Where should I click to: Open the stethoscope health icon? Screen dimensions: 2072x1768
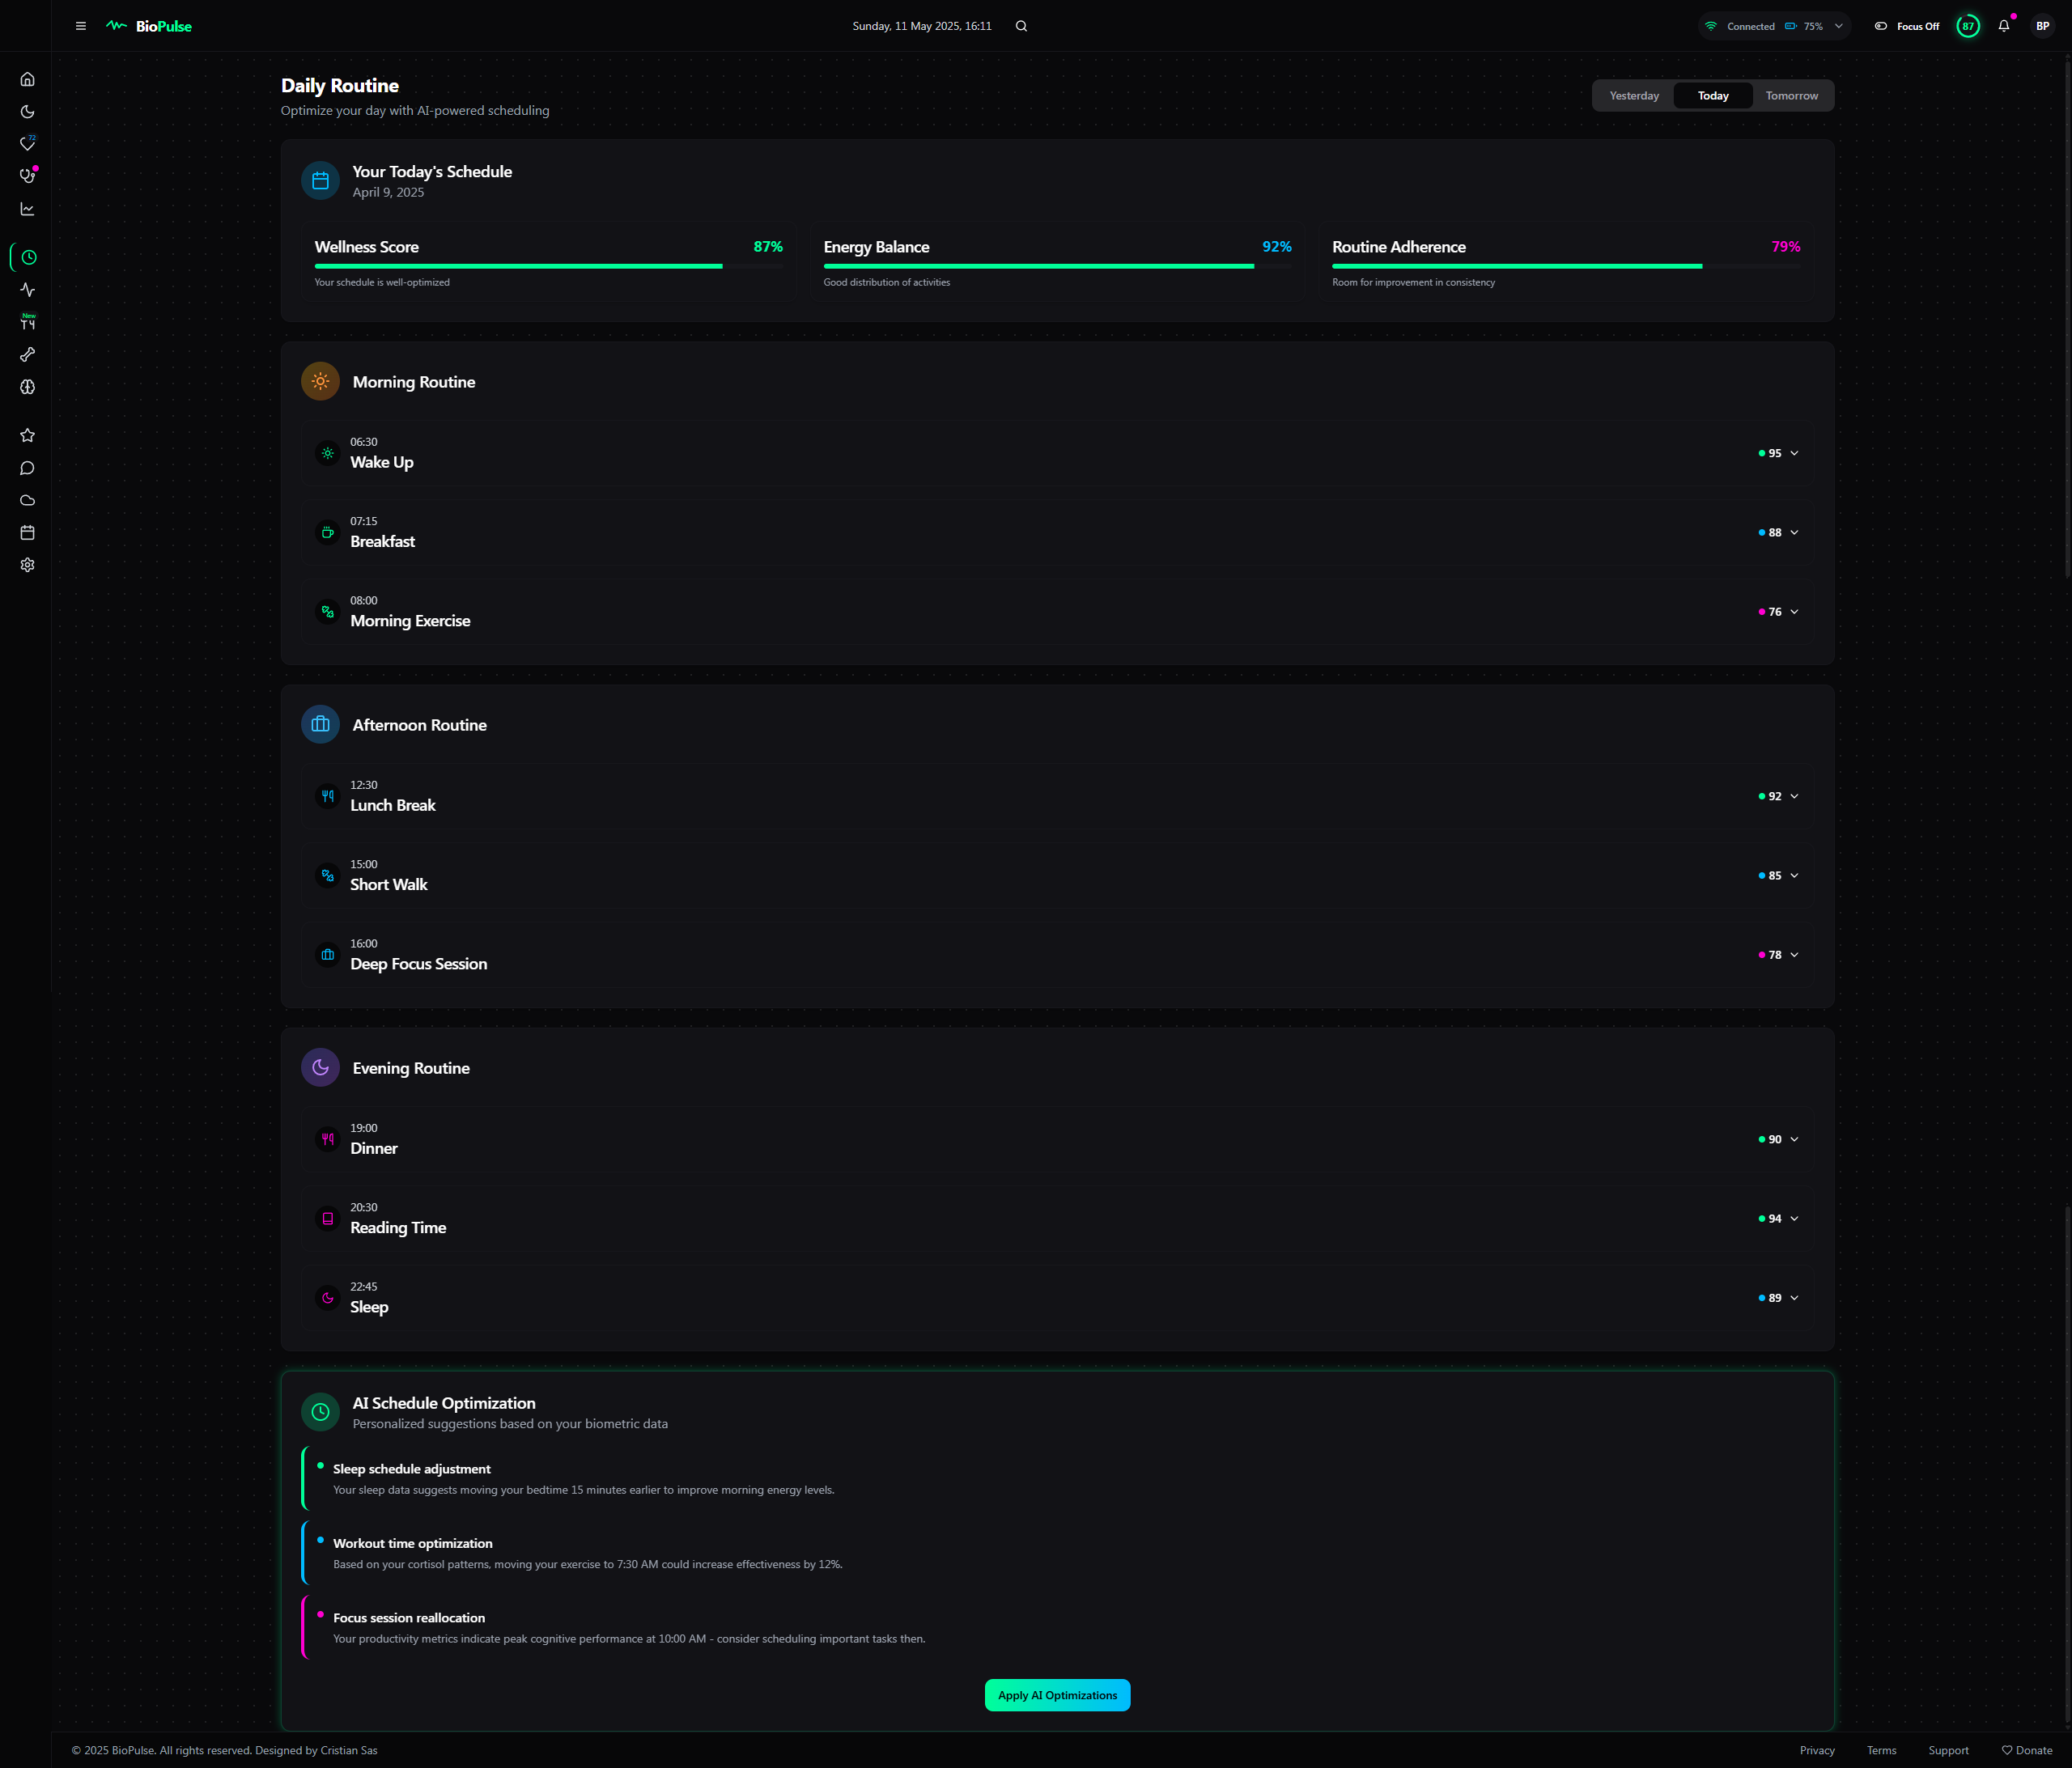(x=28, y=176)
